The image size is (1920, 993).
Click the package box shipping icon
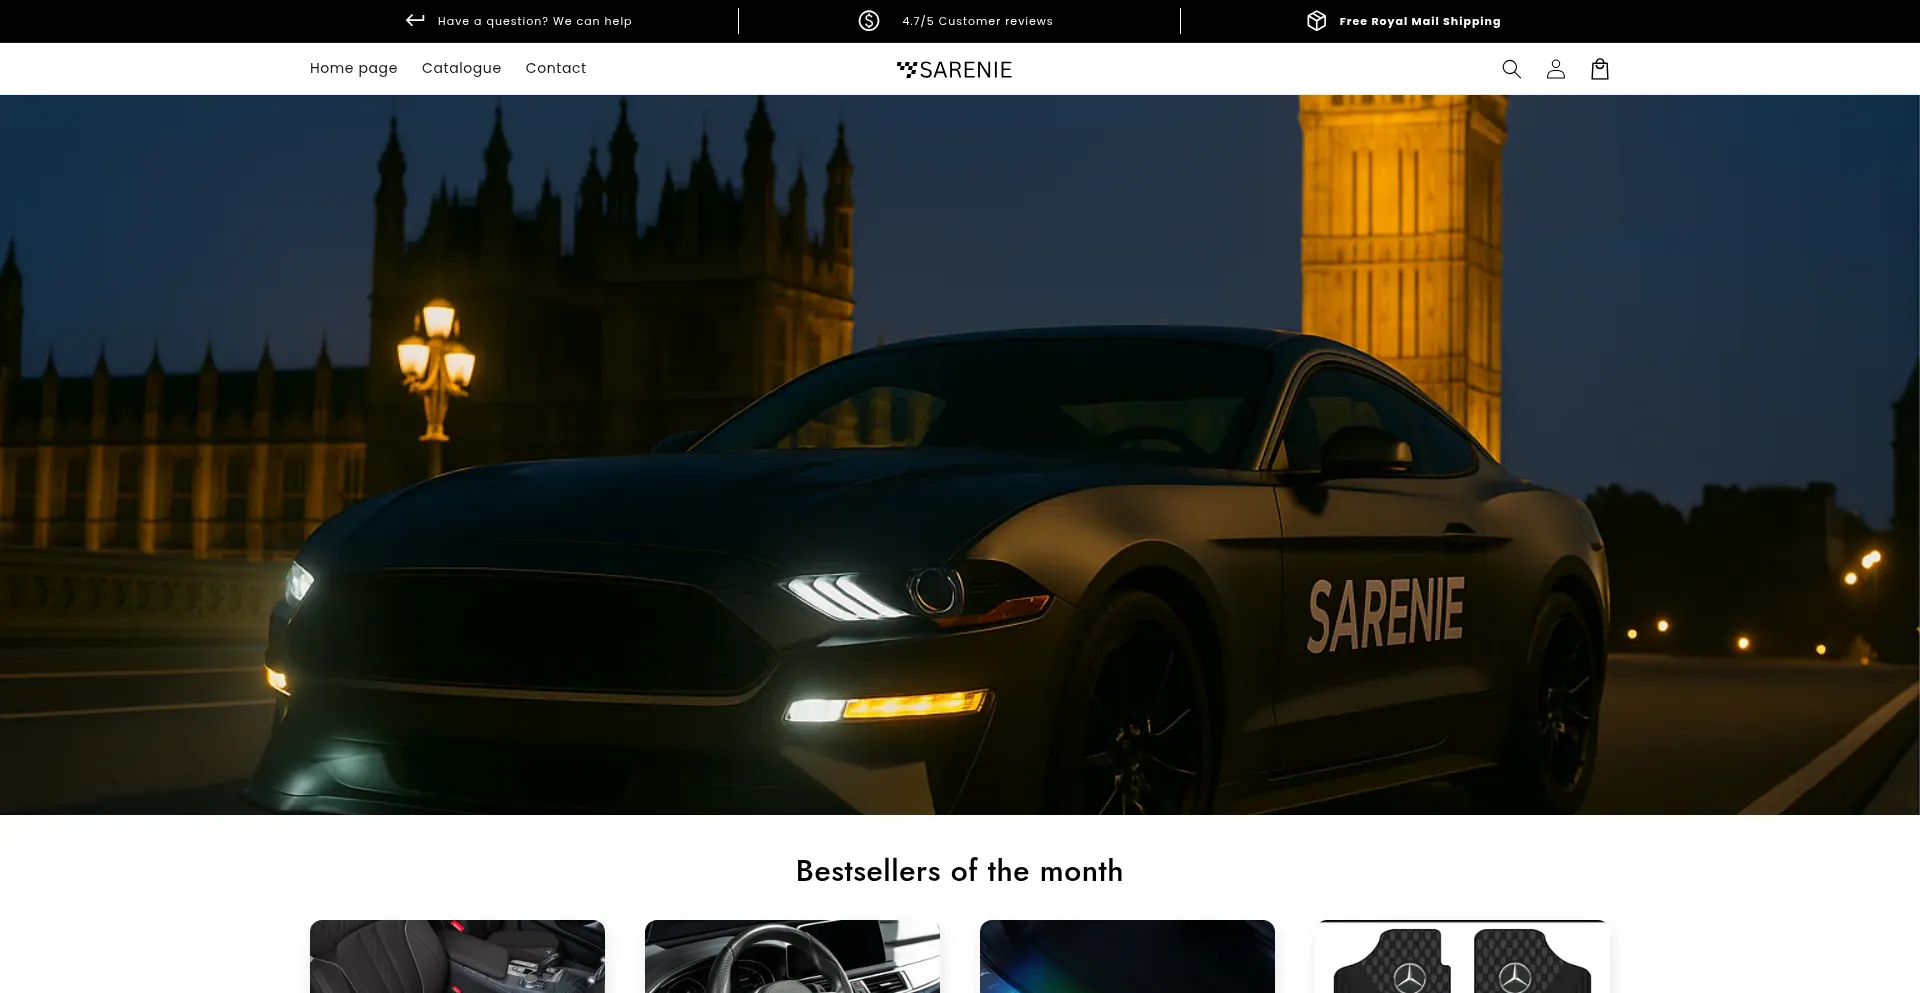tap(1316, 21)
